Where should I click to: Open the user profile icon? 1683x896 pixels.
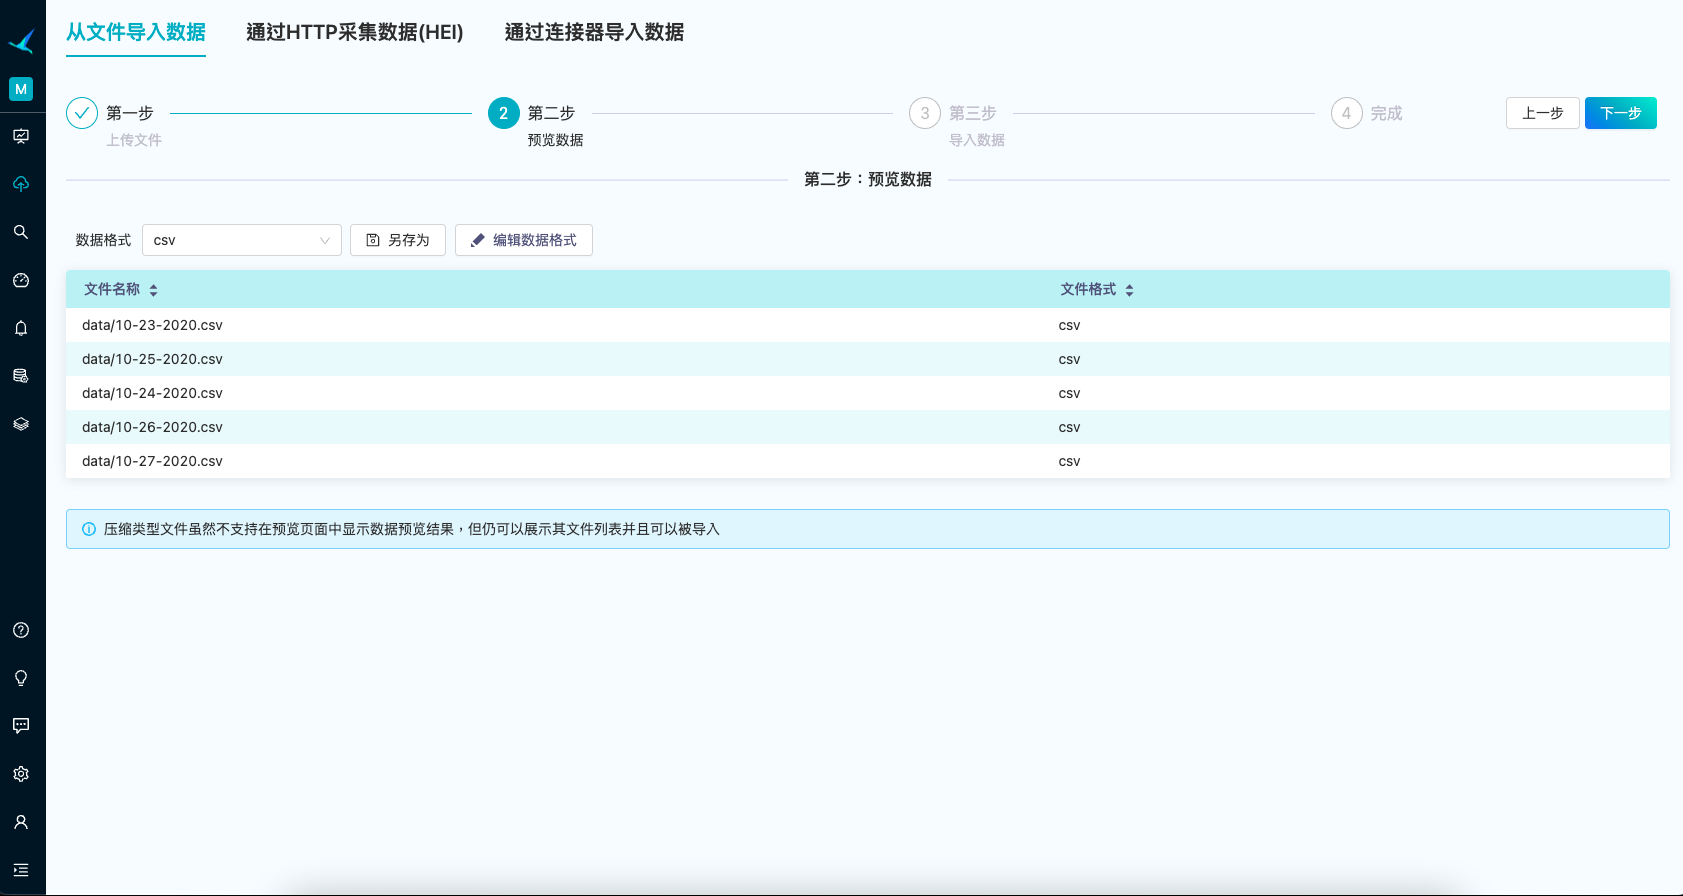coord(21,822)
